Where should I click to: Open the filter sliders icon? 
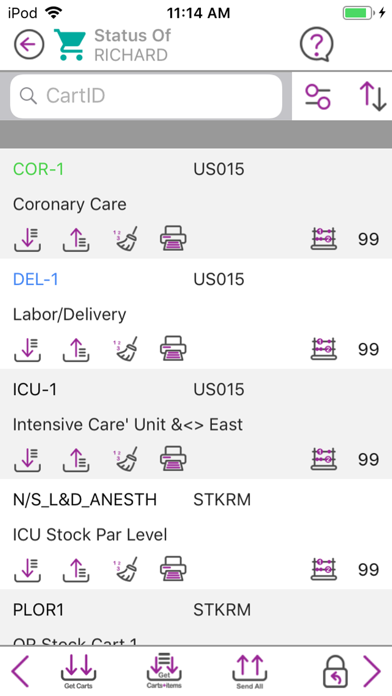(x=318, y=96)
